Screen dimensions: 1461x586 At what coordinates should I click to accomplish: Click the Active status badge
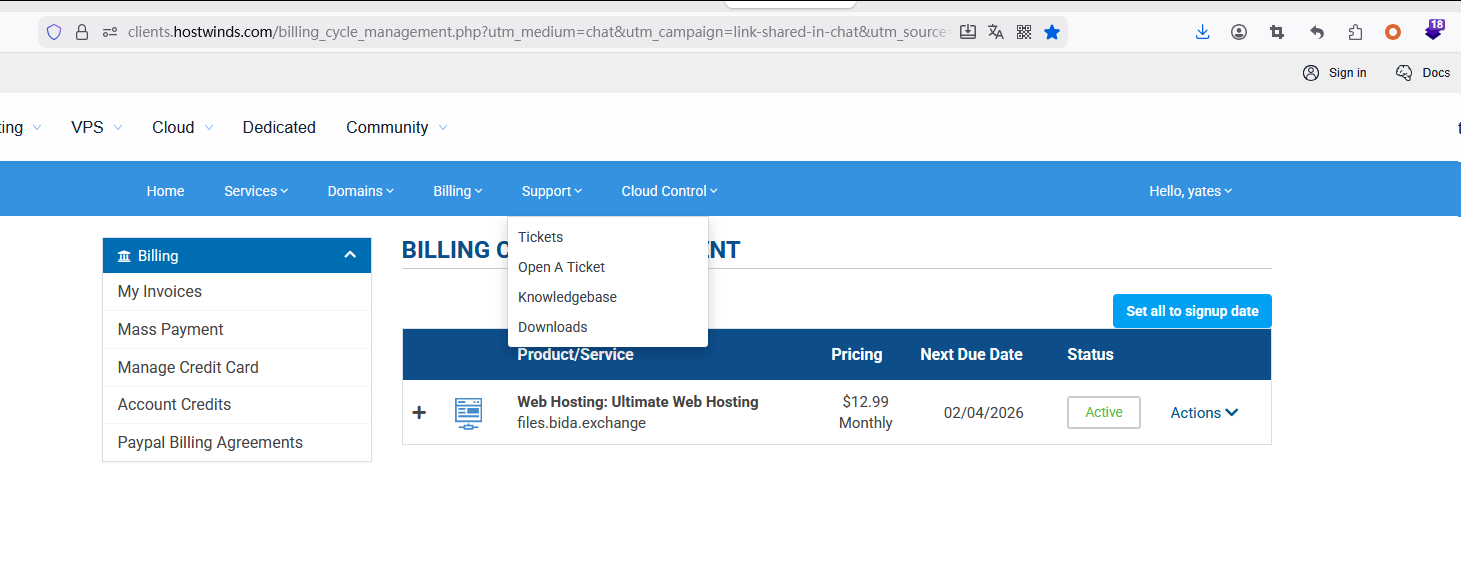tap(1103, 412)
